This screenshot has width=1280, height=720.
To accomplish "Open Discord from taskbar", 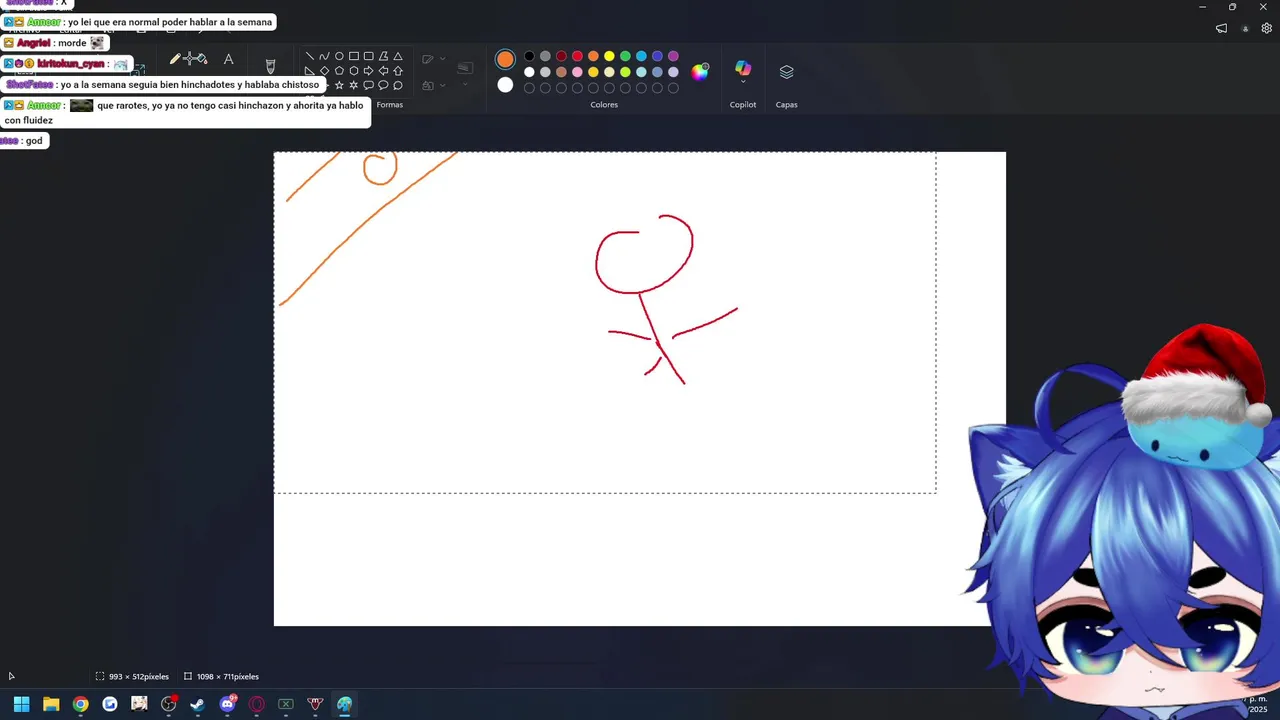I will [x=227, y=704].
